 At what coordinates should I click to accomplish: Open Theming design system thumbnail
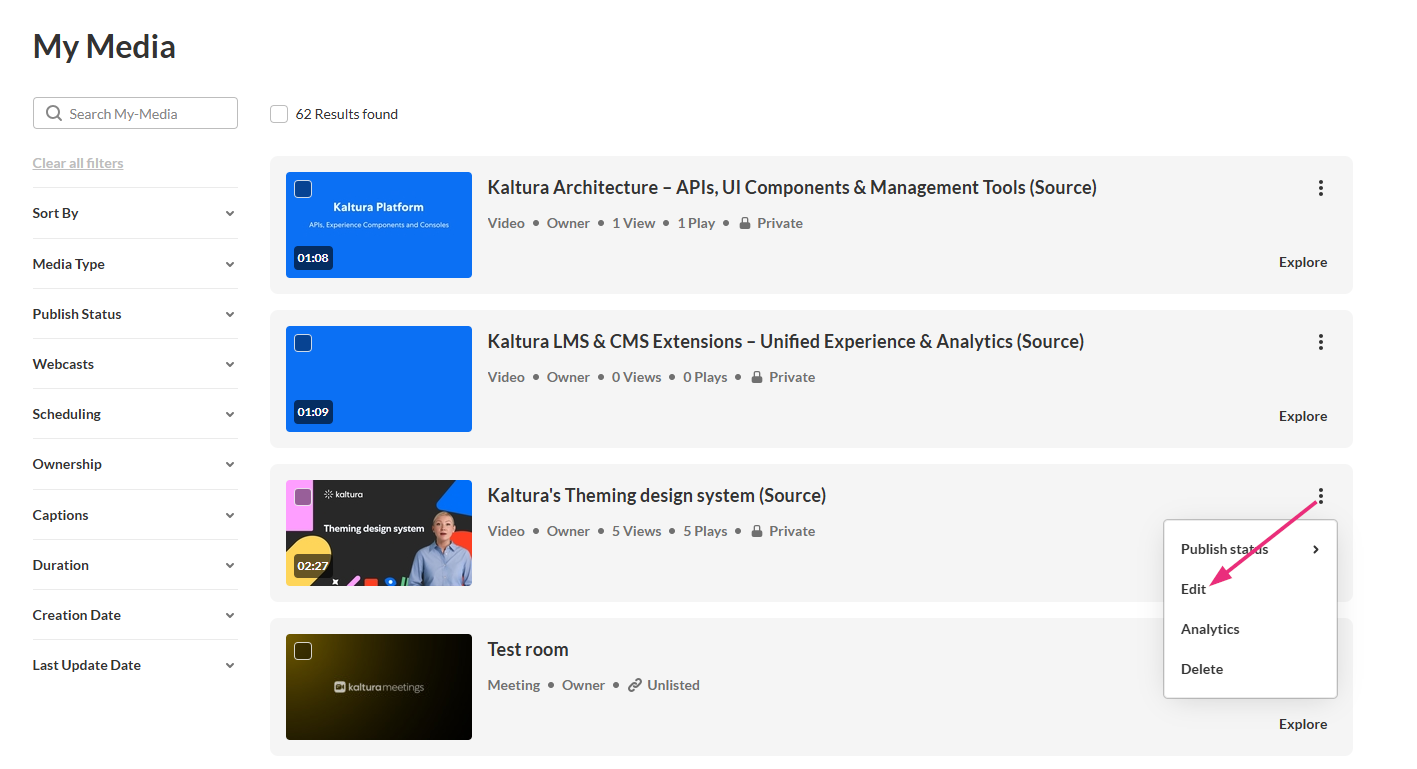379,533
